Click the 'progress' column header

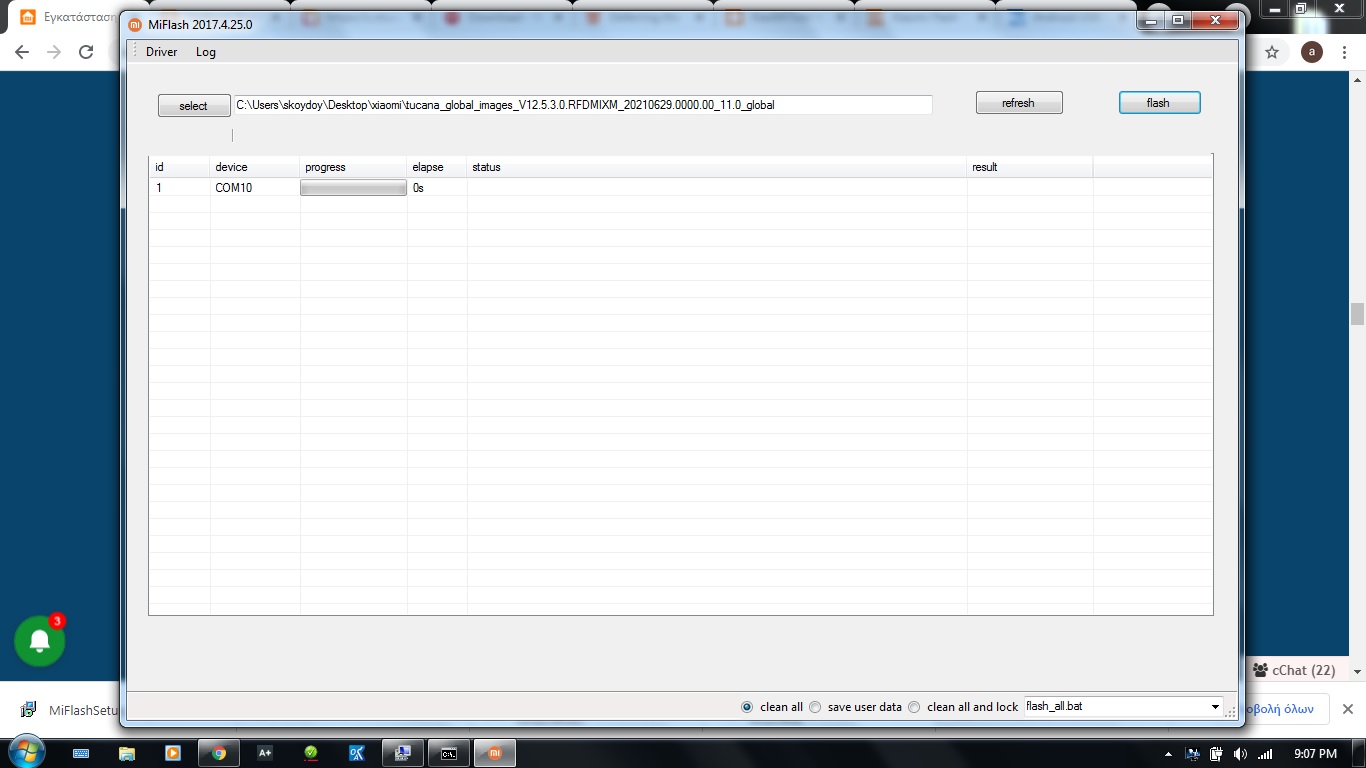tap(354, 167)
